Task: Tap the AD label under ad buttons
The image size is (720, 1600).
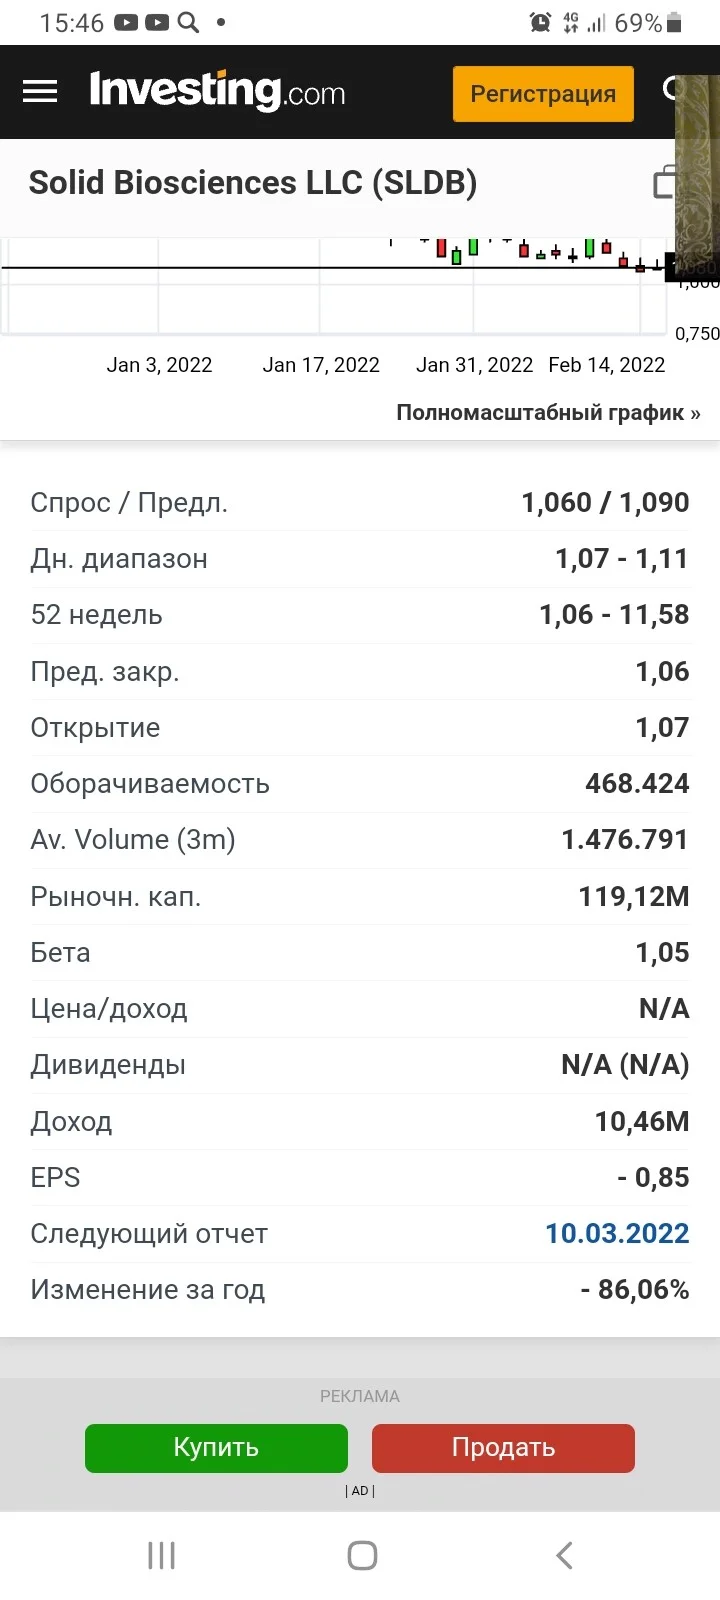Action: [x=360, y=1491]
